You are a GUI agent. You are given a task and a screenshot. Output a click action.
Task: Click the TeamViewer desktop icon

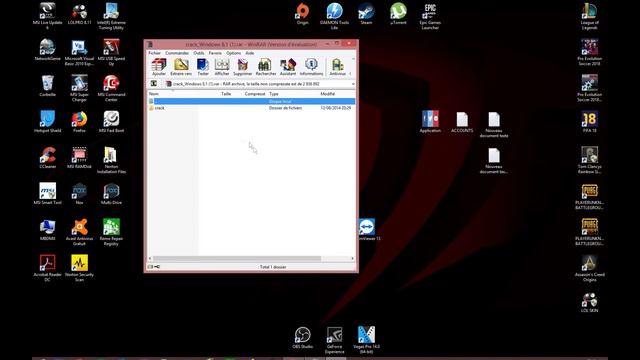[367, 229]
